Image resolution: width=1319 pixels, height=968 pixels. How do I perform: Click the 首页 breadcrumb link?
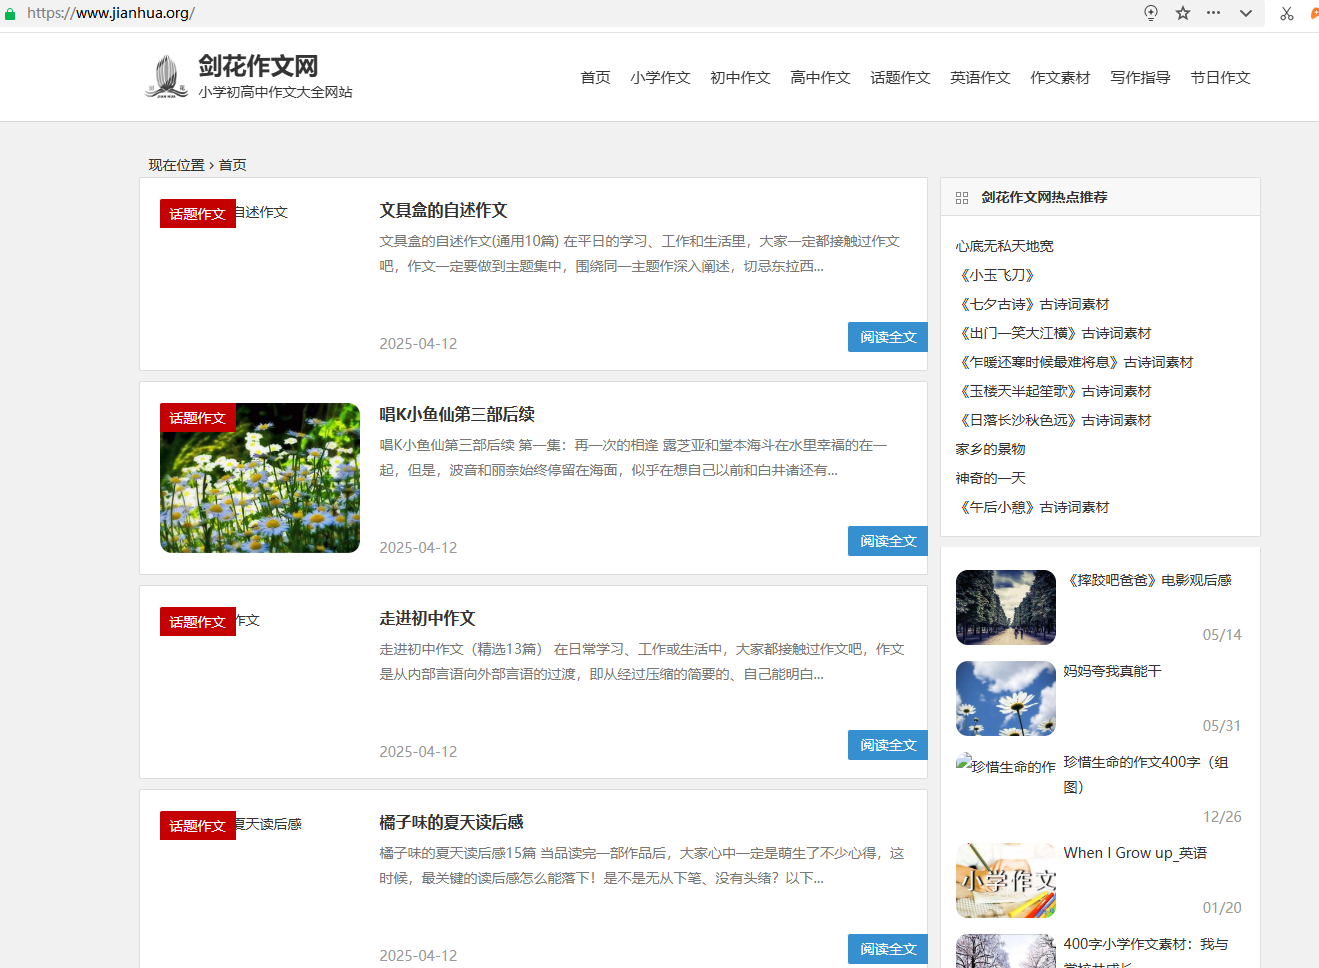point(233,165)
